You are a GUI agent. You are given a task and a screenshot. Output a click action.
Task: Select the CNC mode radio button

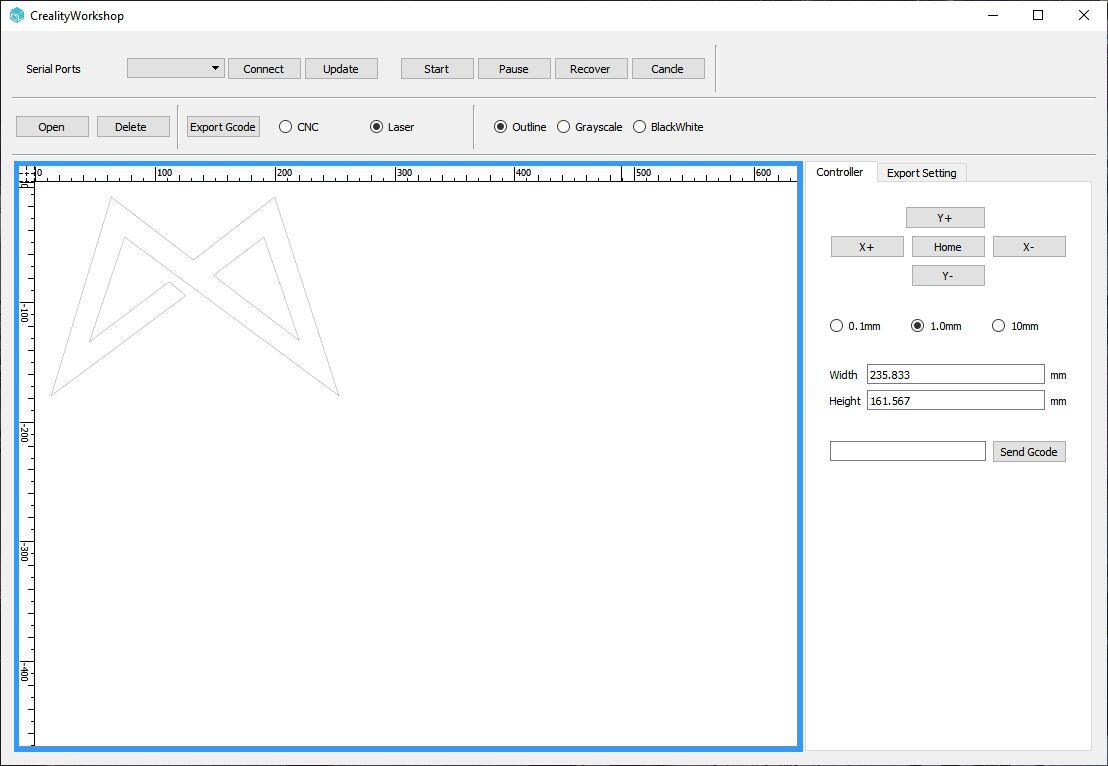coord(286,127)
